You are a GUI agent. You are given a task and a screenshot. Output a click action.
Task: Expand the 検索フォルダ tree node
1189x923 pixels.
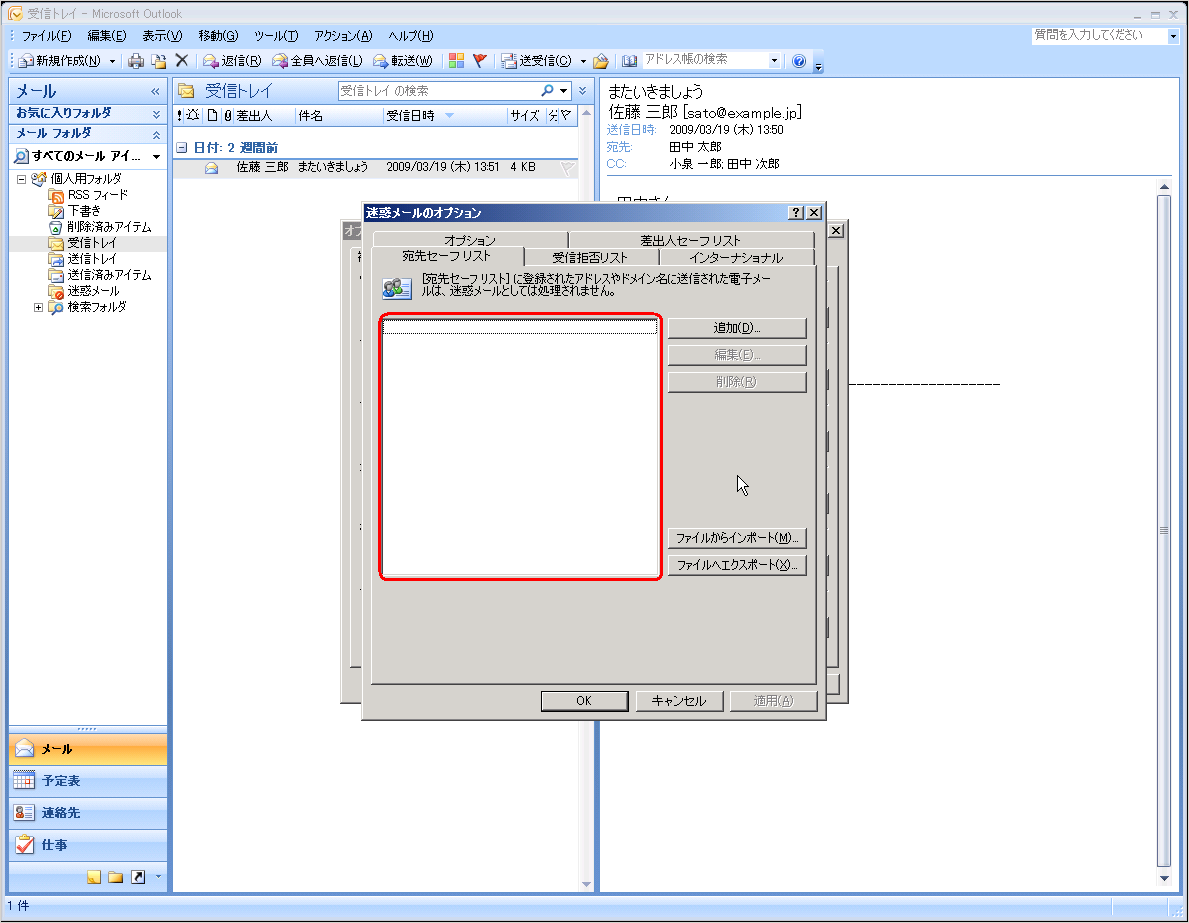[38, 307]
